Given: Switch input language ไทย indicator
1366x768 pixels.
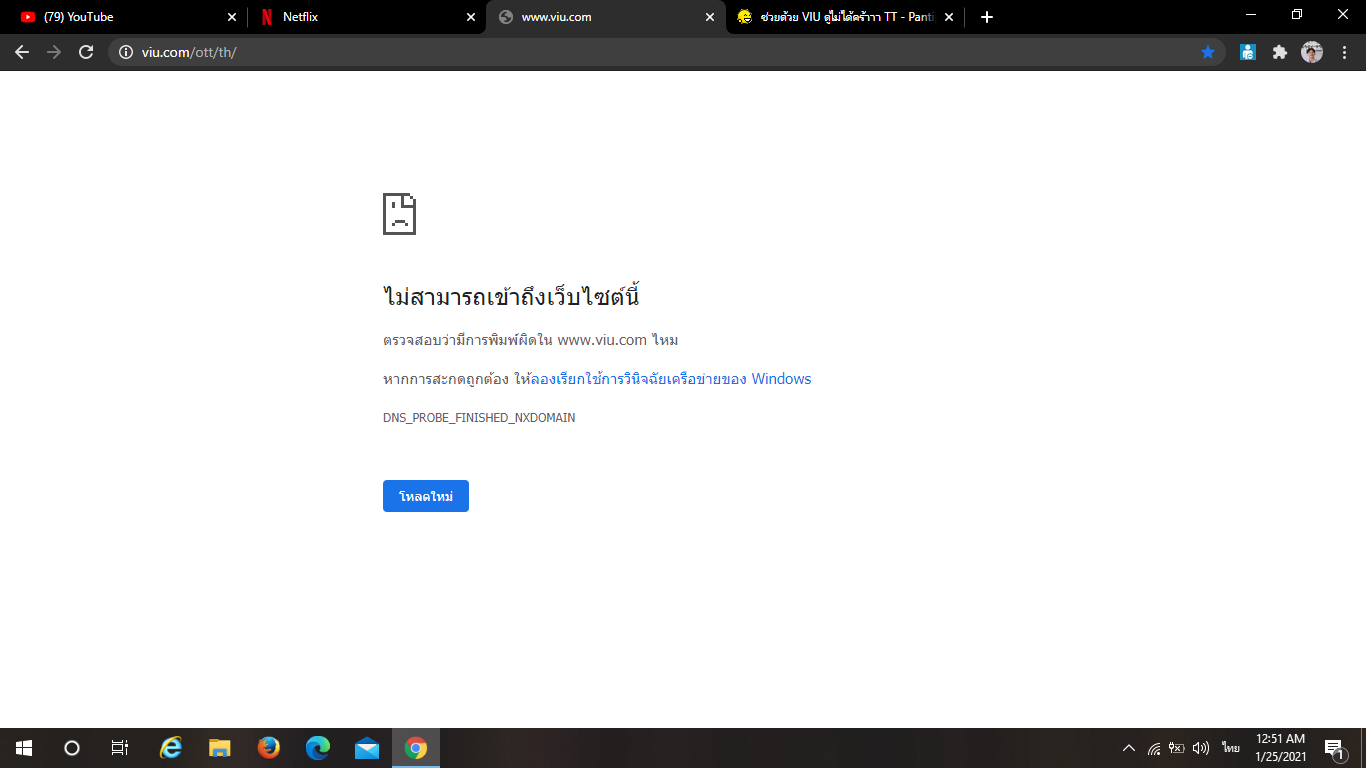Looking at the screenshot, I should 1230,748.
